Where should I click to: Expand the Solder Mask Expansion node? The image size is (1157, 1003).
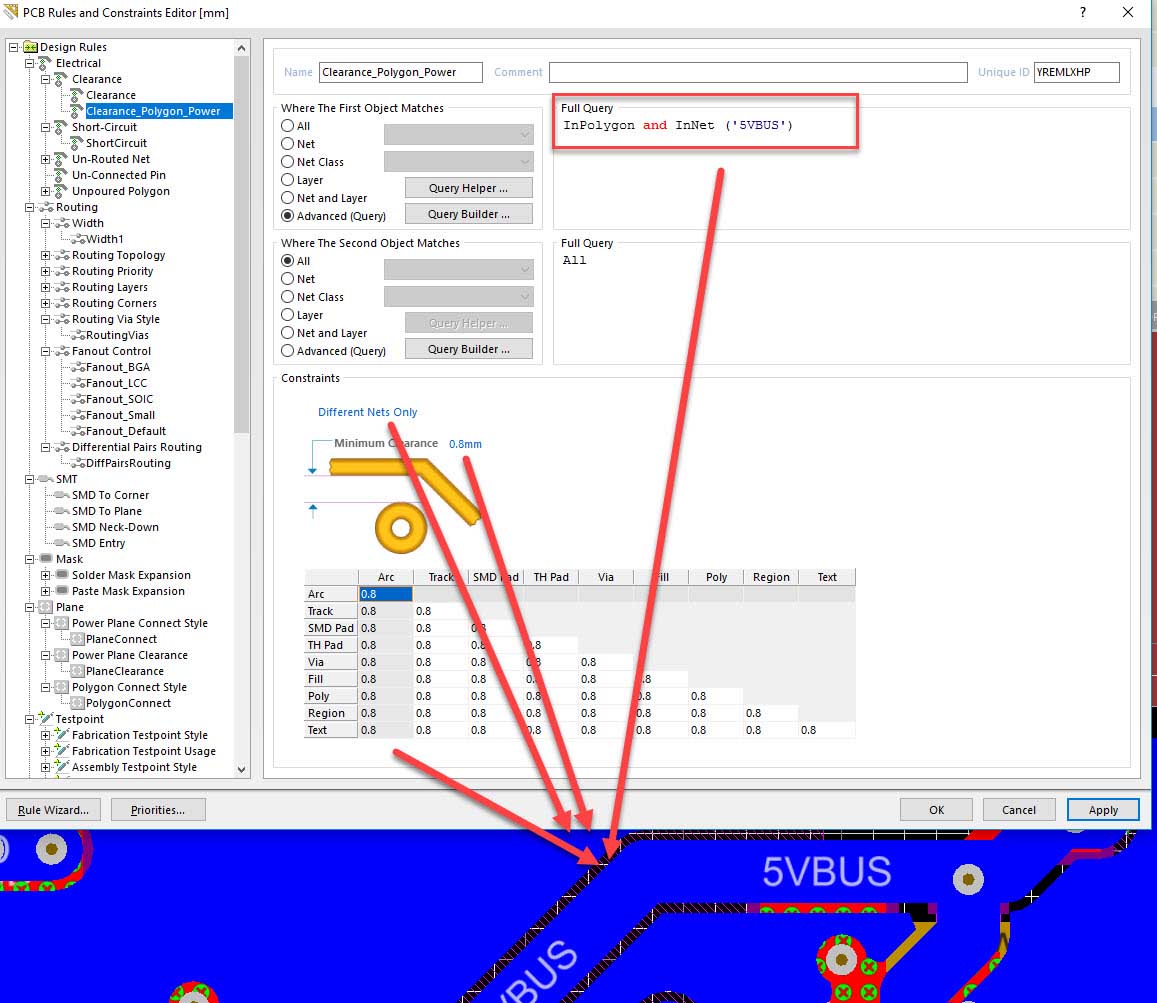(x=45, y=575)
